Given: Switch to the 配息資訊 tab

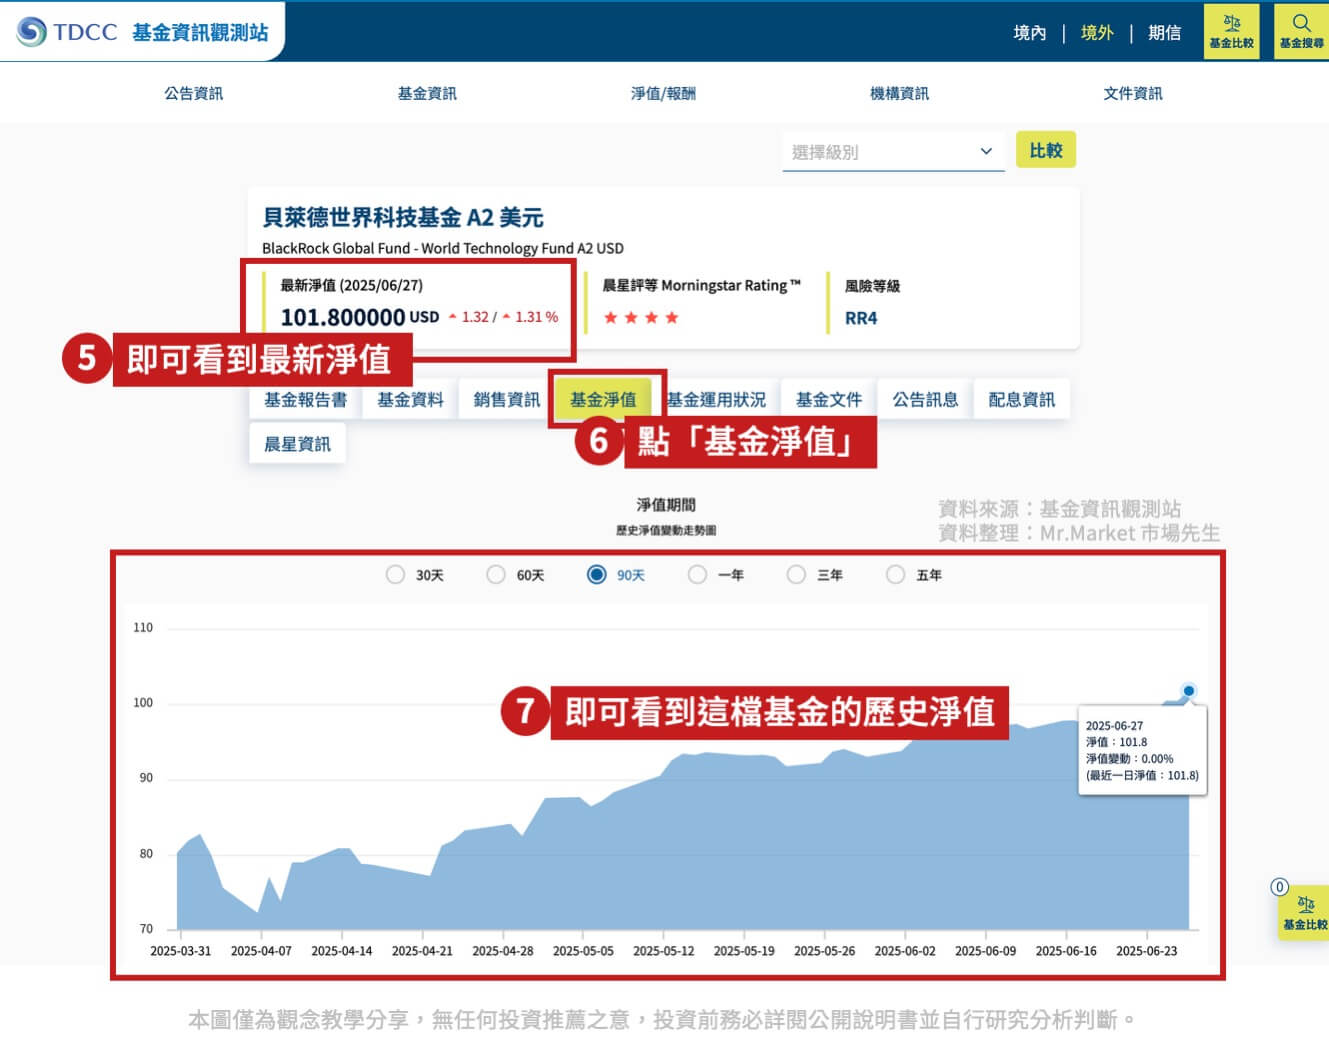Looking at the screenshot, I should click(1022, 400).
